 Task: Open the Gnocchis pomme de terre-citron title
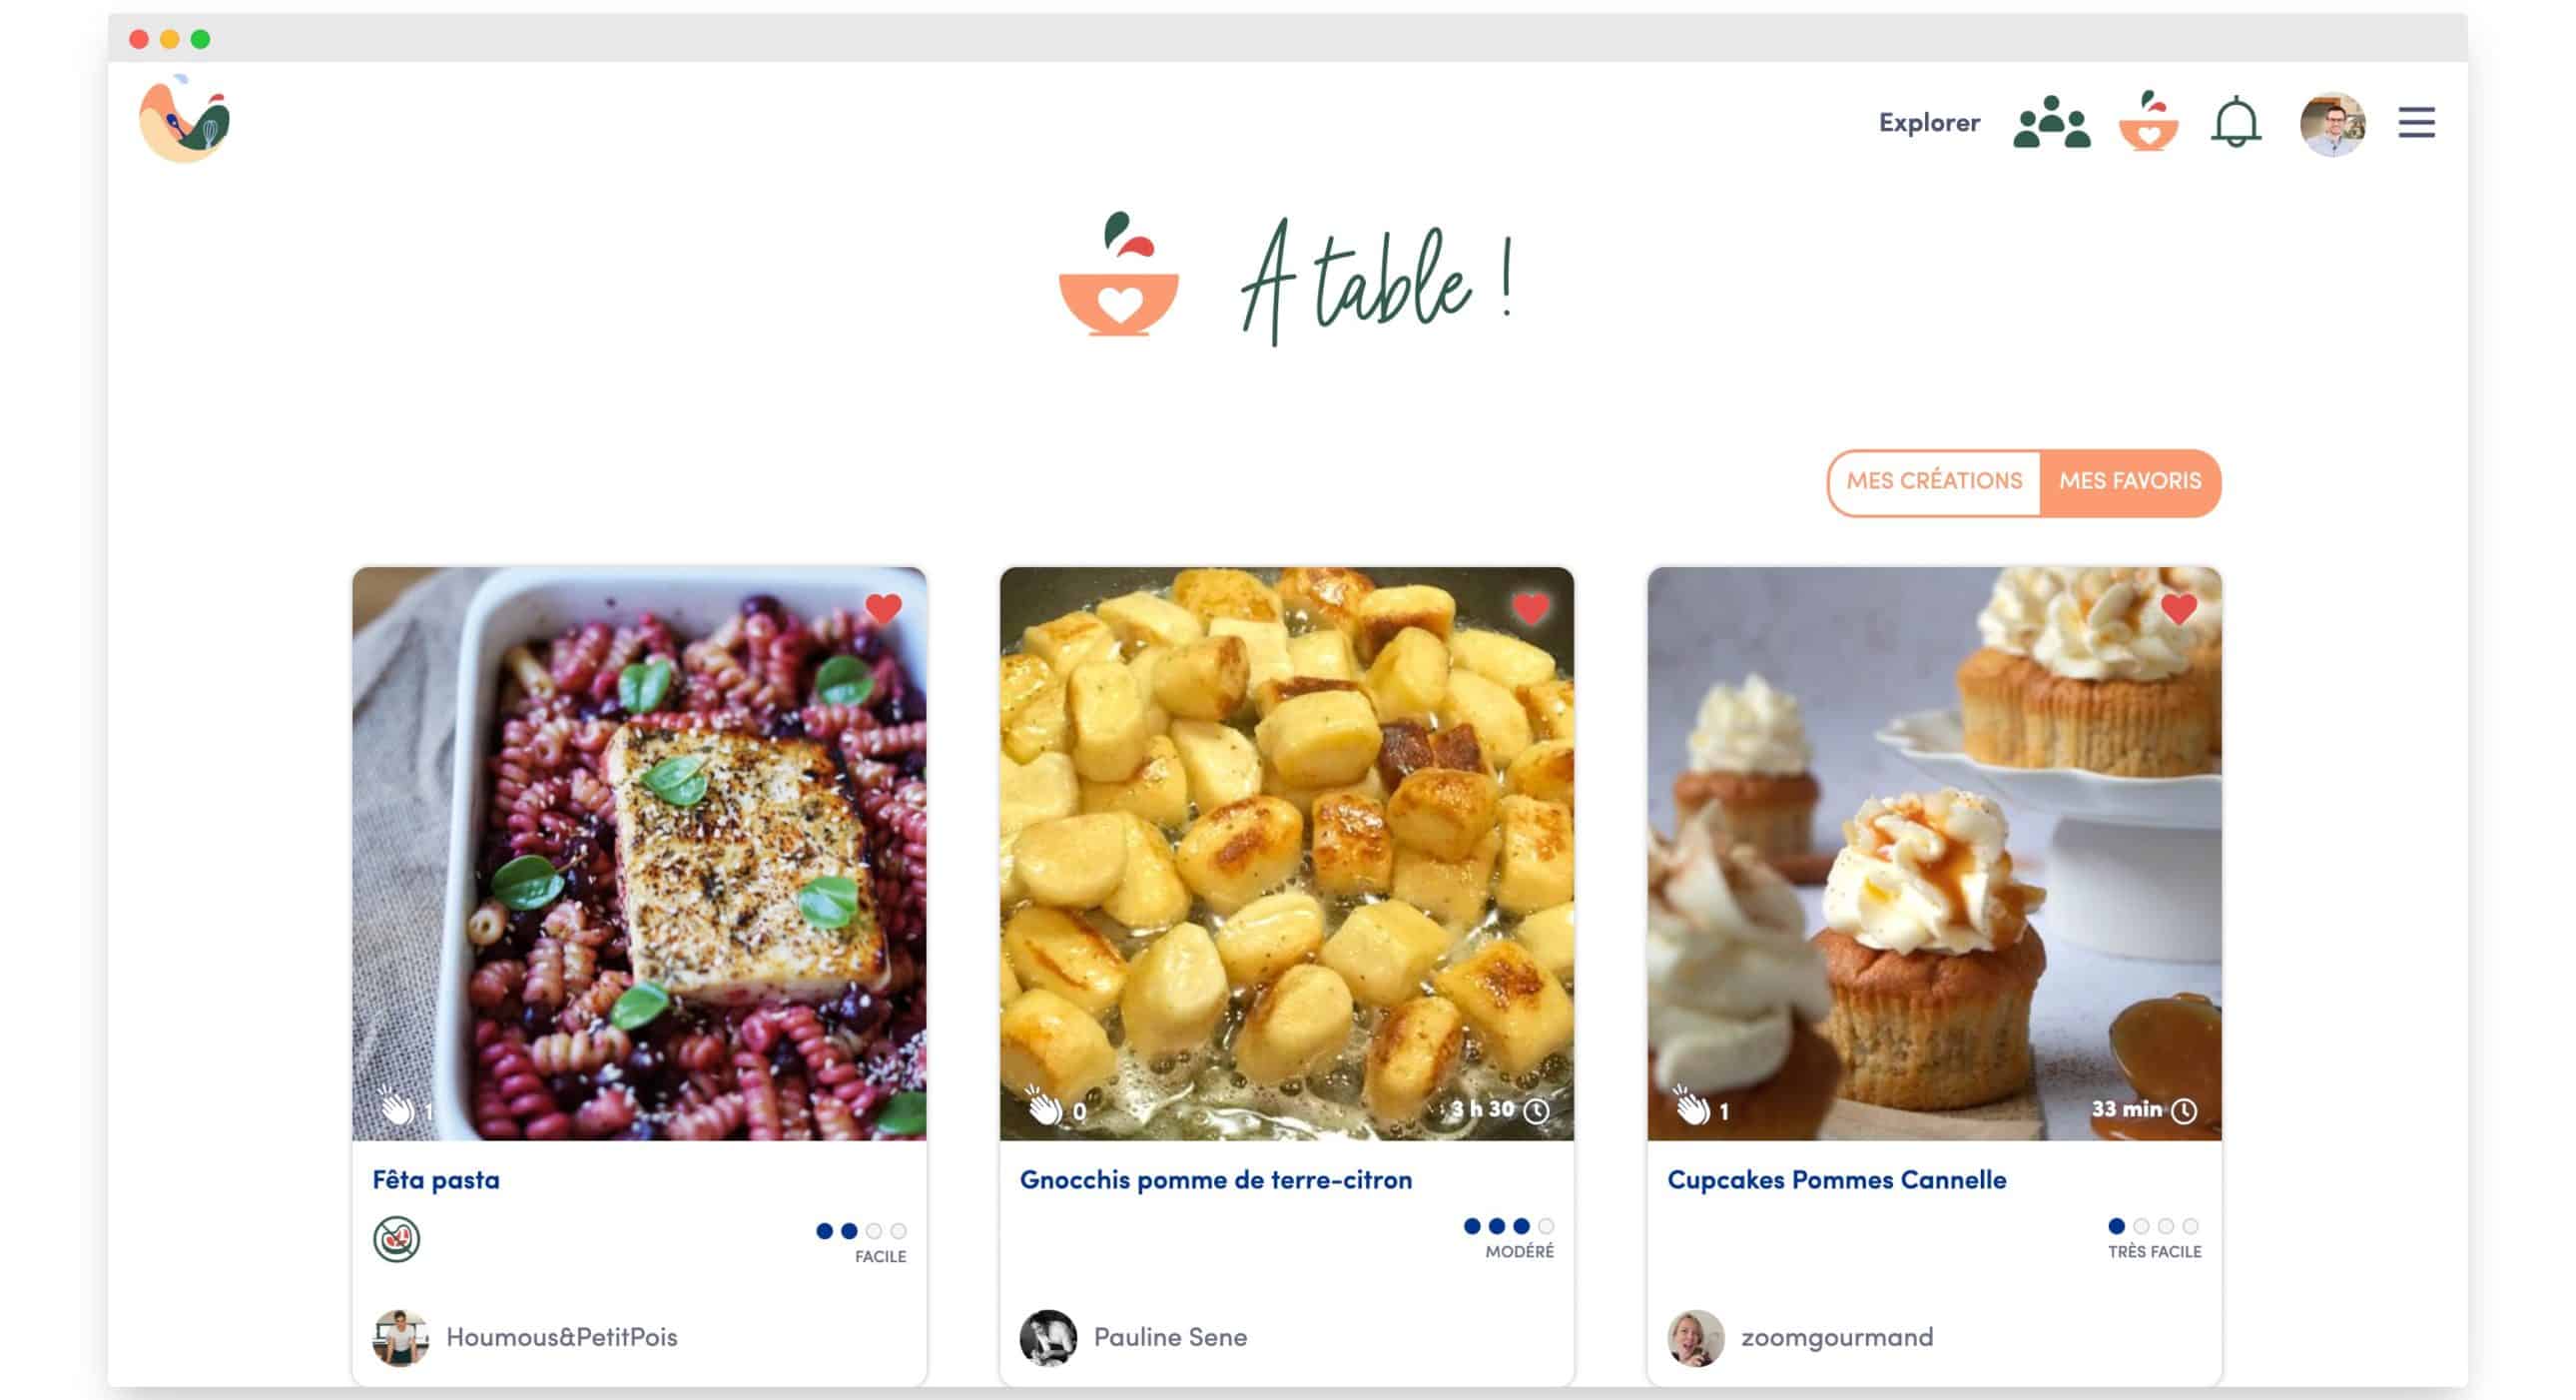pos(1216,1180)
